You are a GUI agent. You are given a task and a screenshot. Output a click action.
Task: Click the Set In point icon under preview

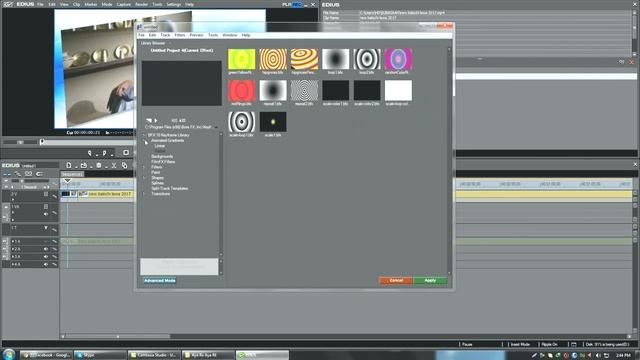[89, 153]
